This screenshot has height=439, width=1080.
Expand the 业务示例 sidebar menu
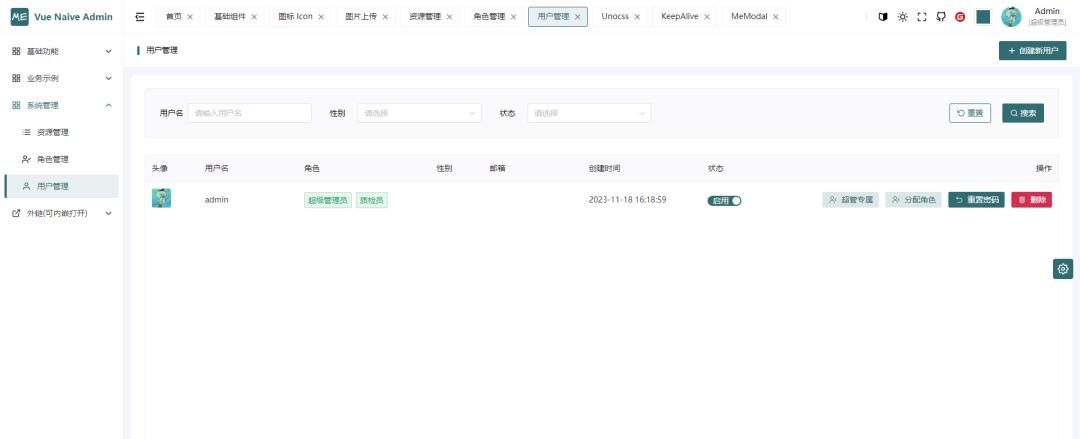click(x=61, y=78)
